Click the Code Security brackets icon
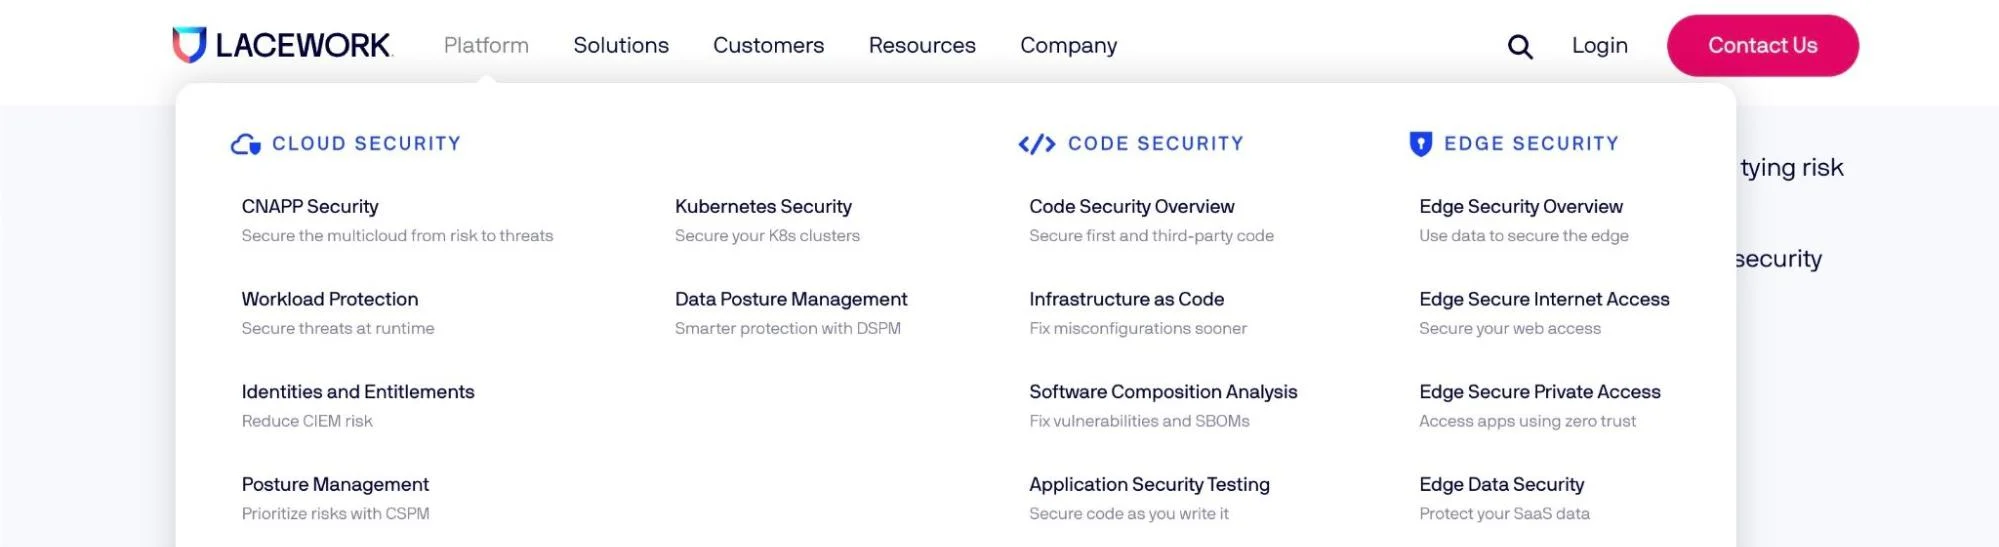This screenshot has height=547, width=1999. click(1037, 144)
